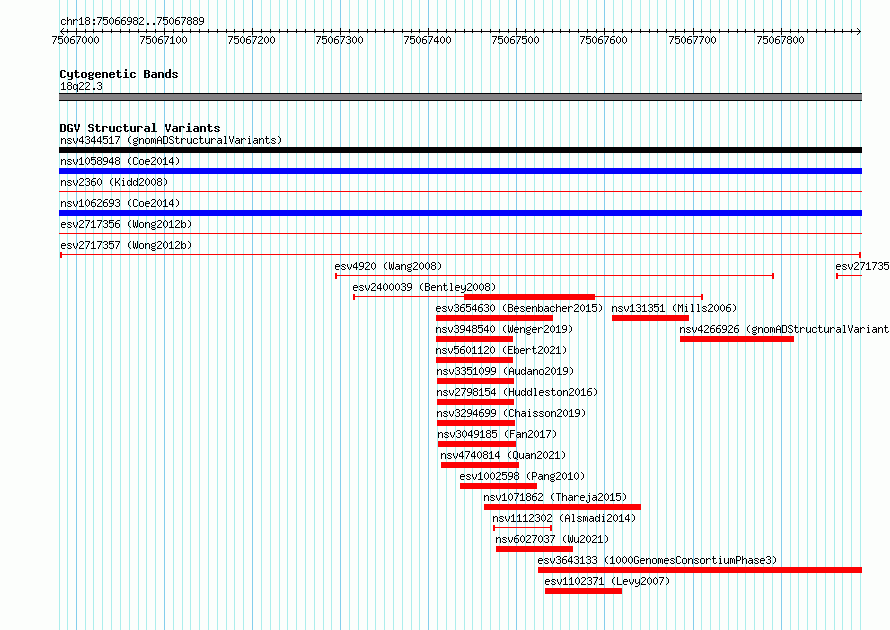Open esv3654630 (Besenbacher2015) label
The height and width of the screenshot is (630, 890).
(x=519, y=308)
